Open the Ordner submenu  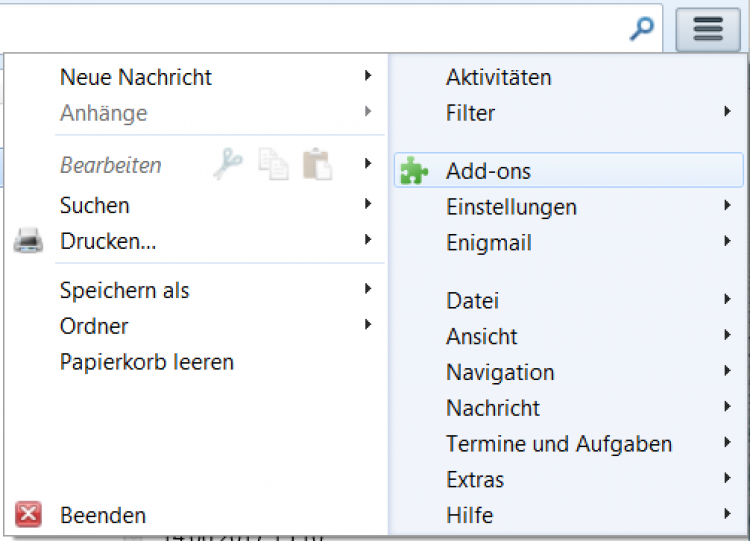tap(94, 325)
